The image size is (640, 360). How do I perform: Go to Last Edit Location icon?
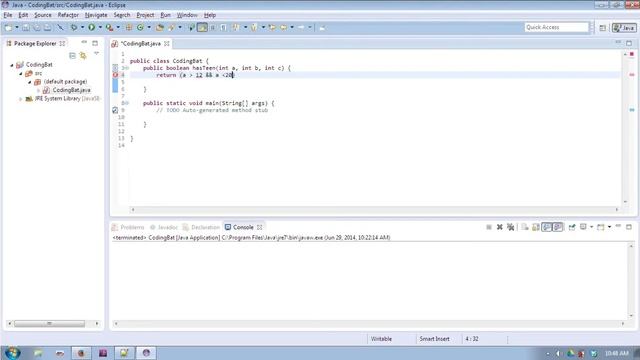point(272,27)
